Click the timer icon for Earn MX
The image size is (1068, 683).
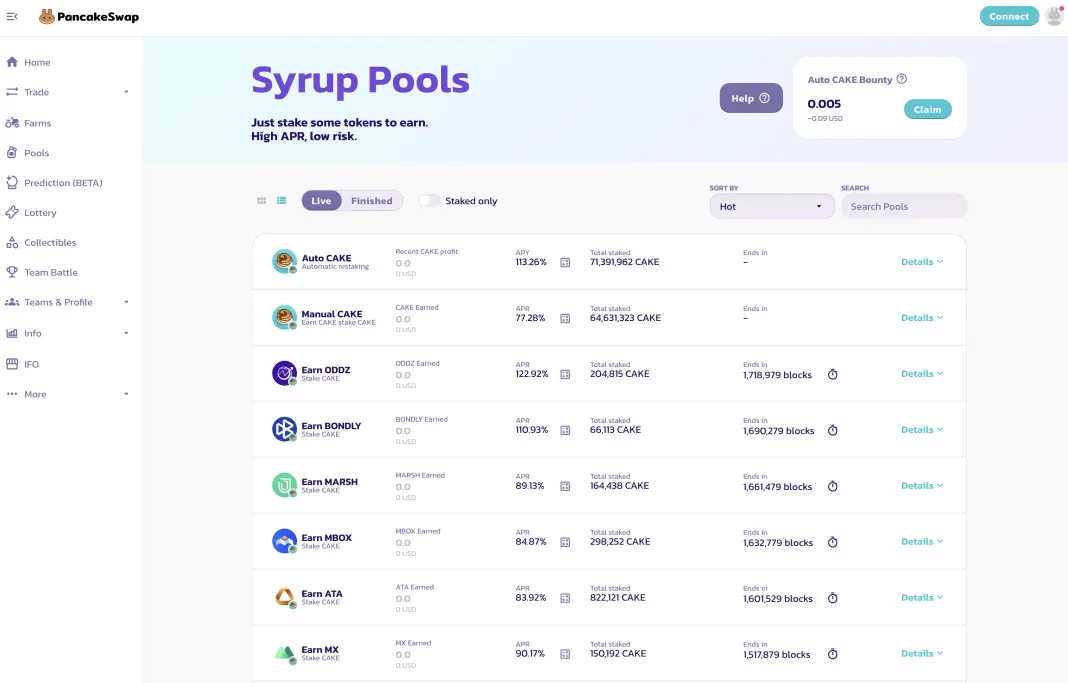click(x=832, y=654)
